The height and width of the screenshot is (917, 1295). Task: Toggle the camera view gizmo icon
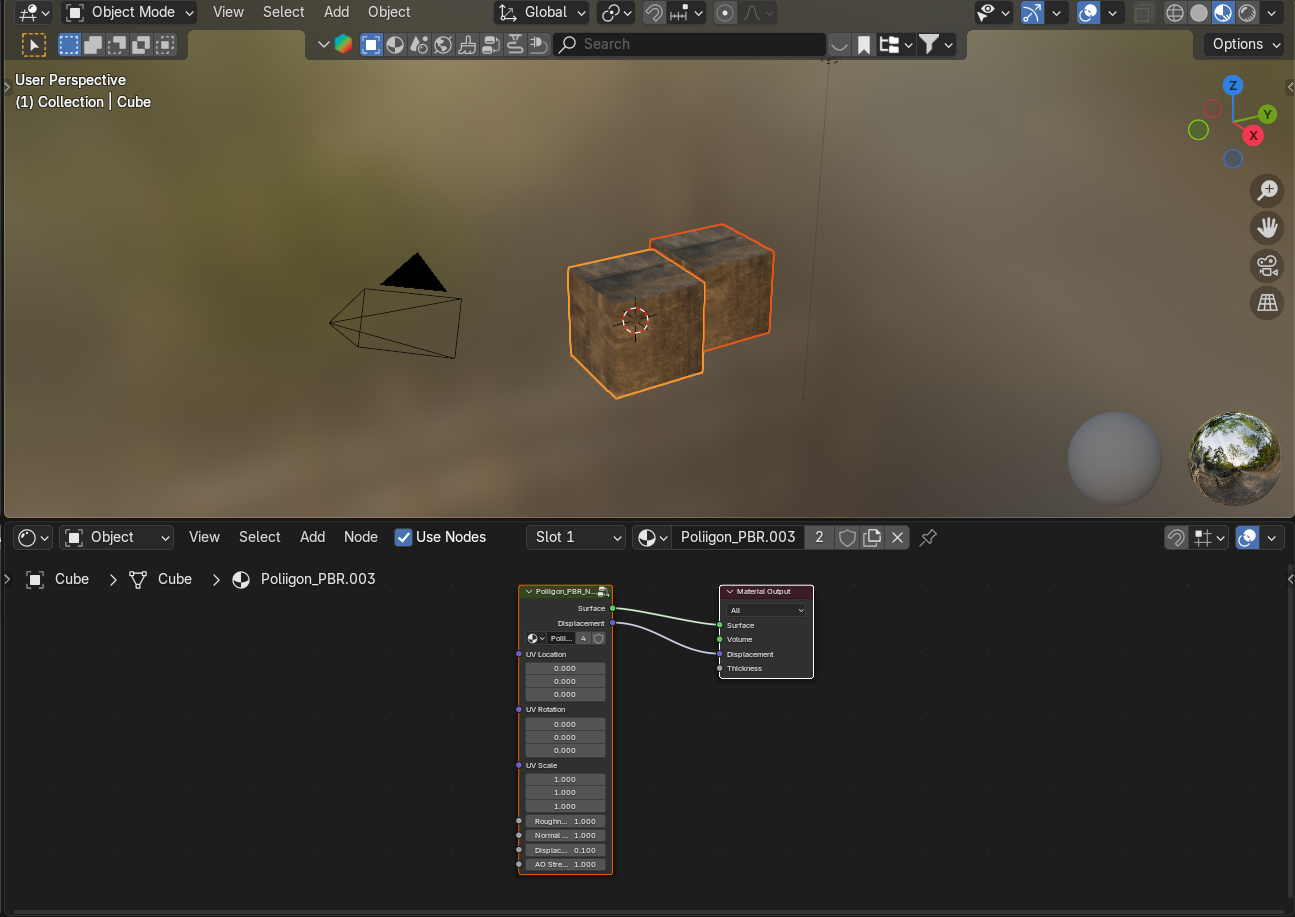pos(1267,266)
